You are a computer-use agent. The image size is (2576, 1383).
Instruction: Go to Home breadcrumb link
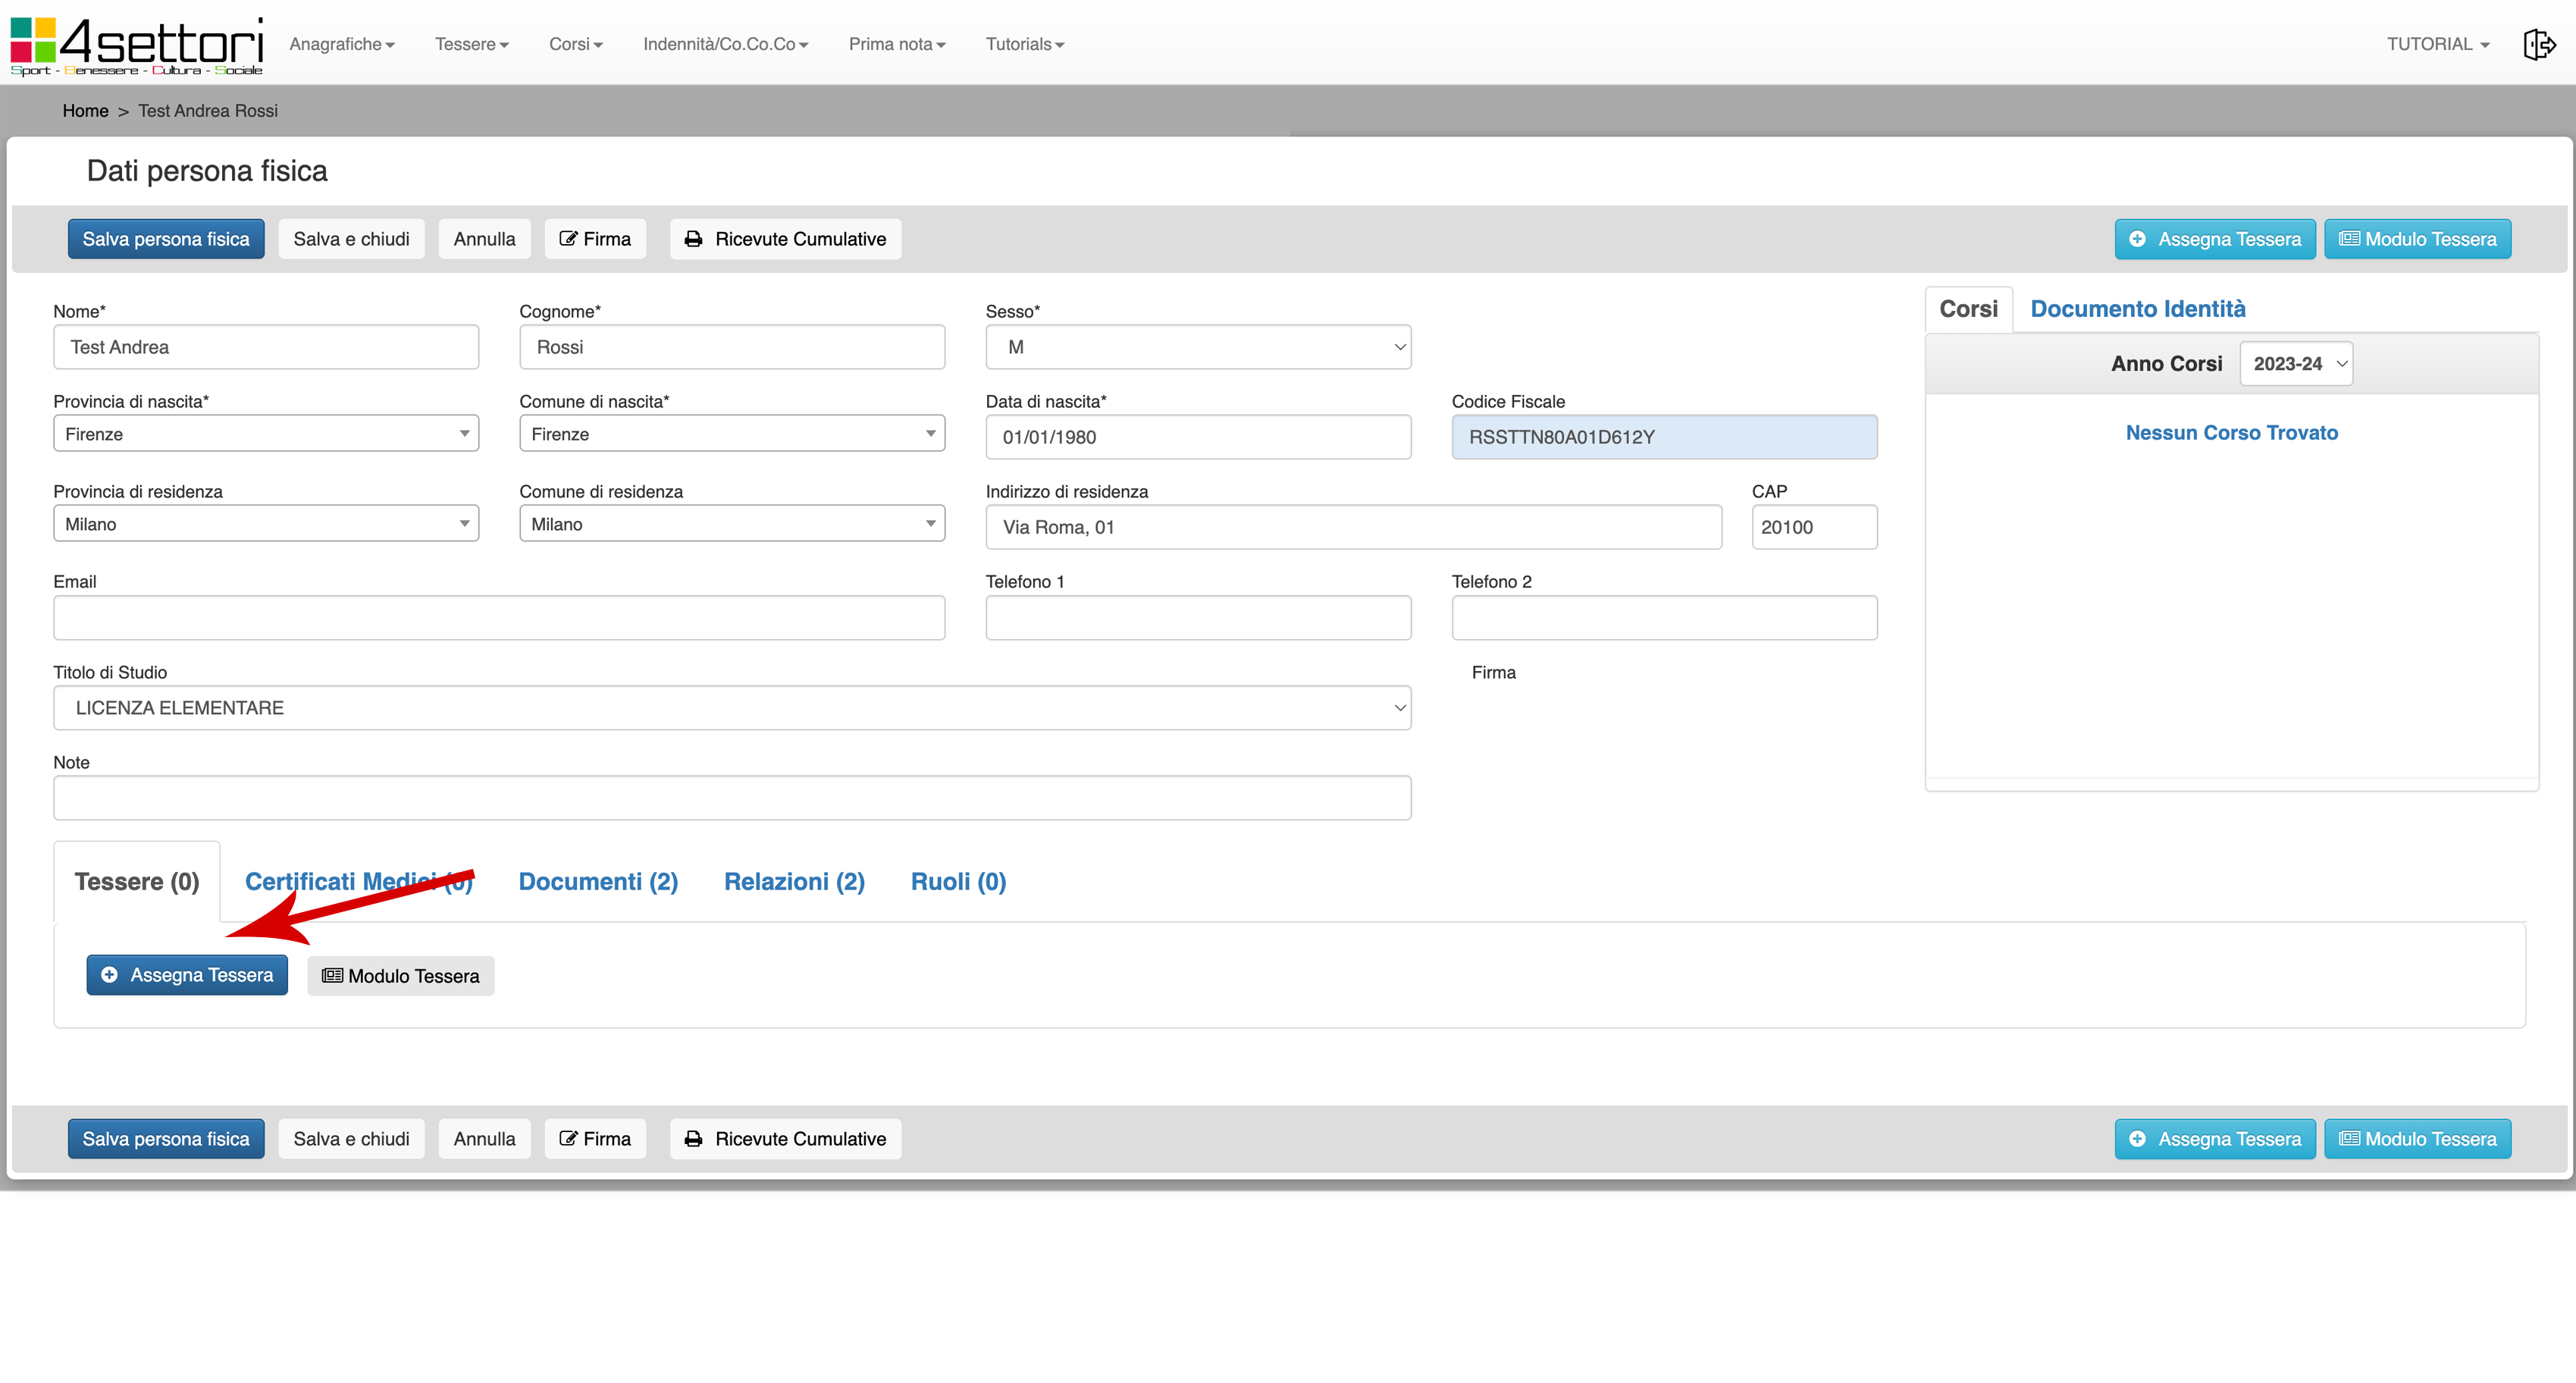[85, 111]
